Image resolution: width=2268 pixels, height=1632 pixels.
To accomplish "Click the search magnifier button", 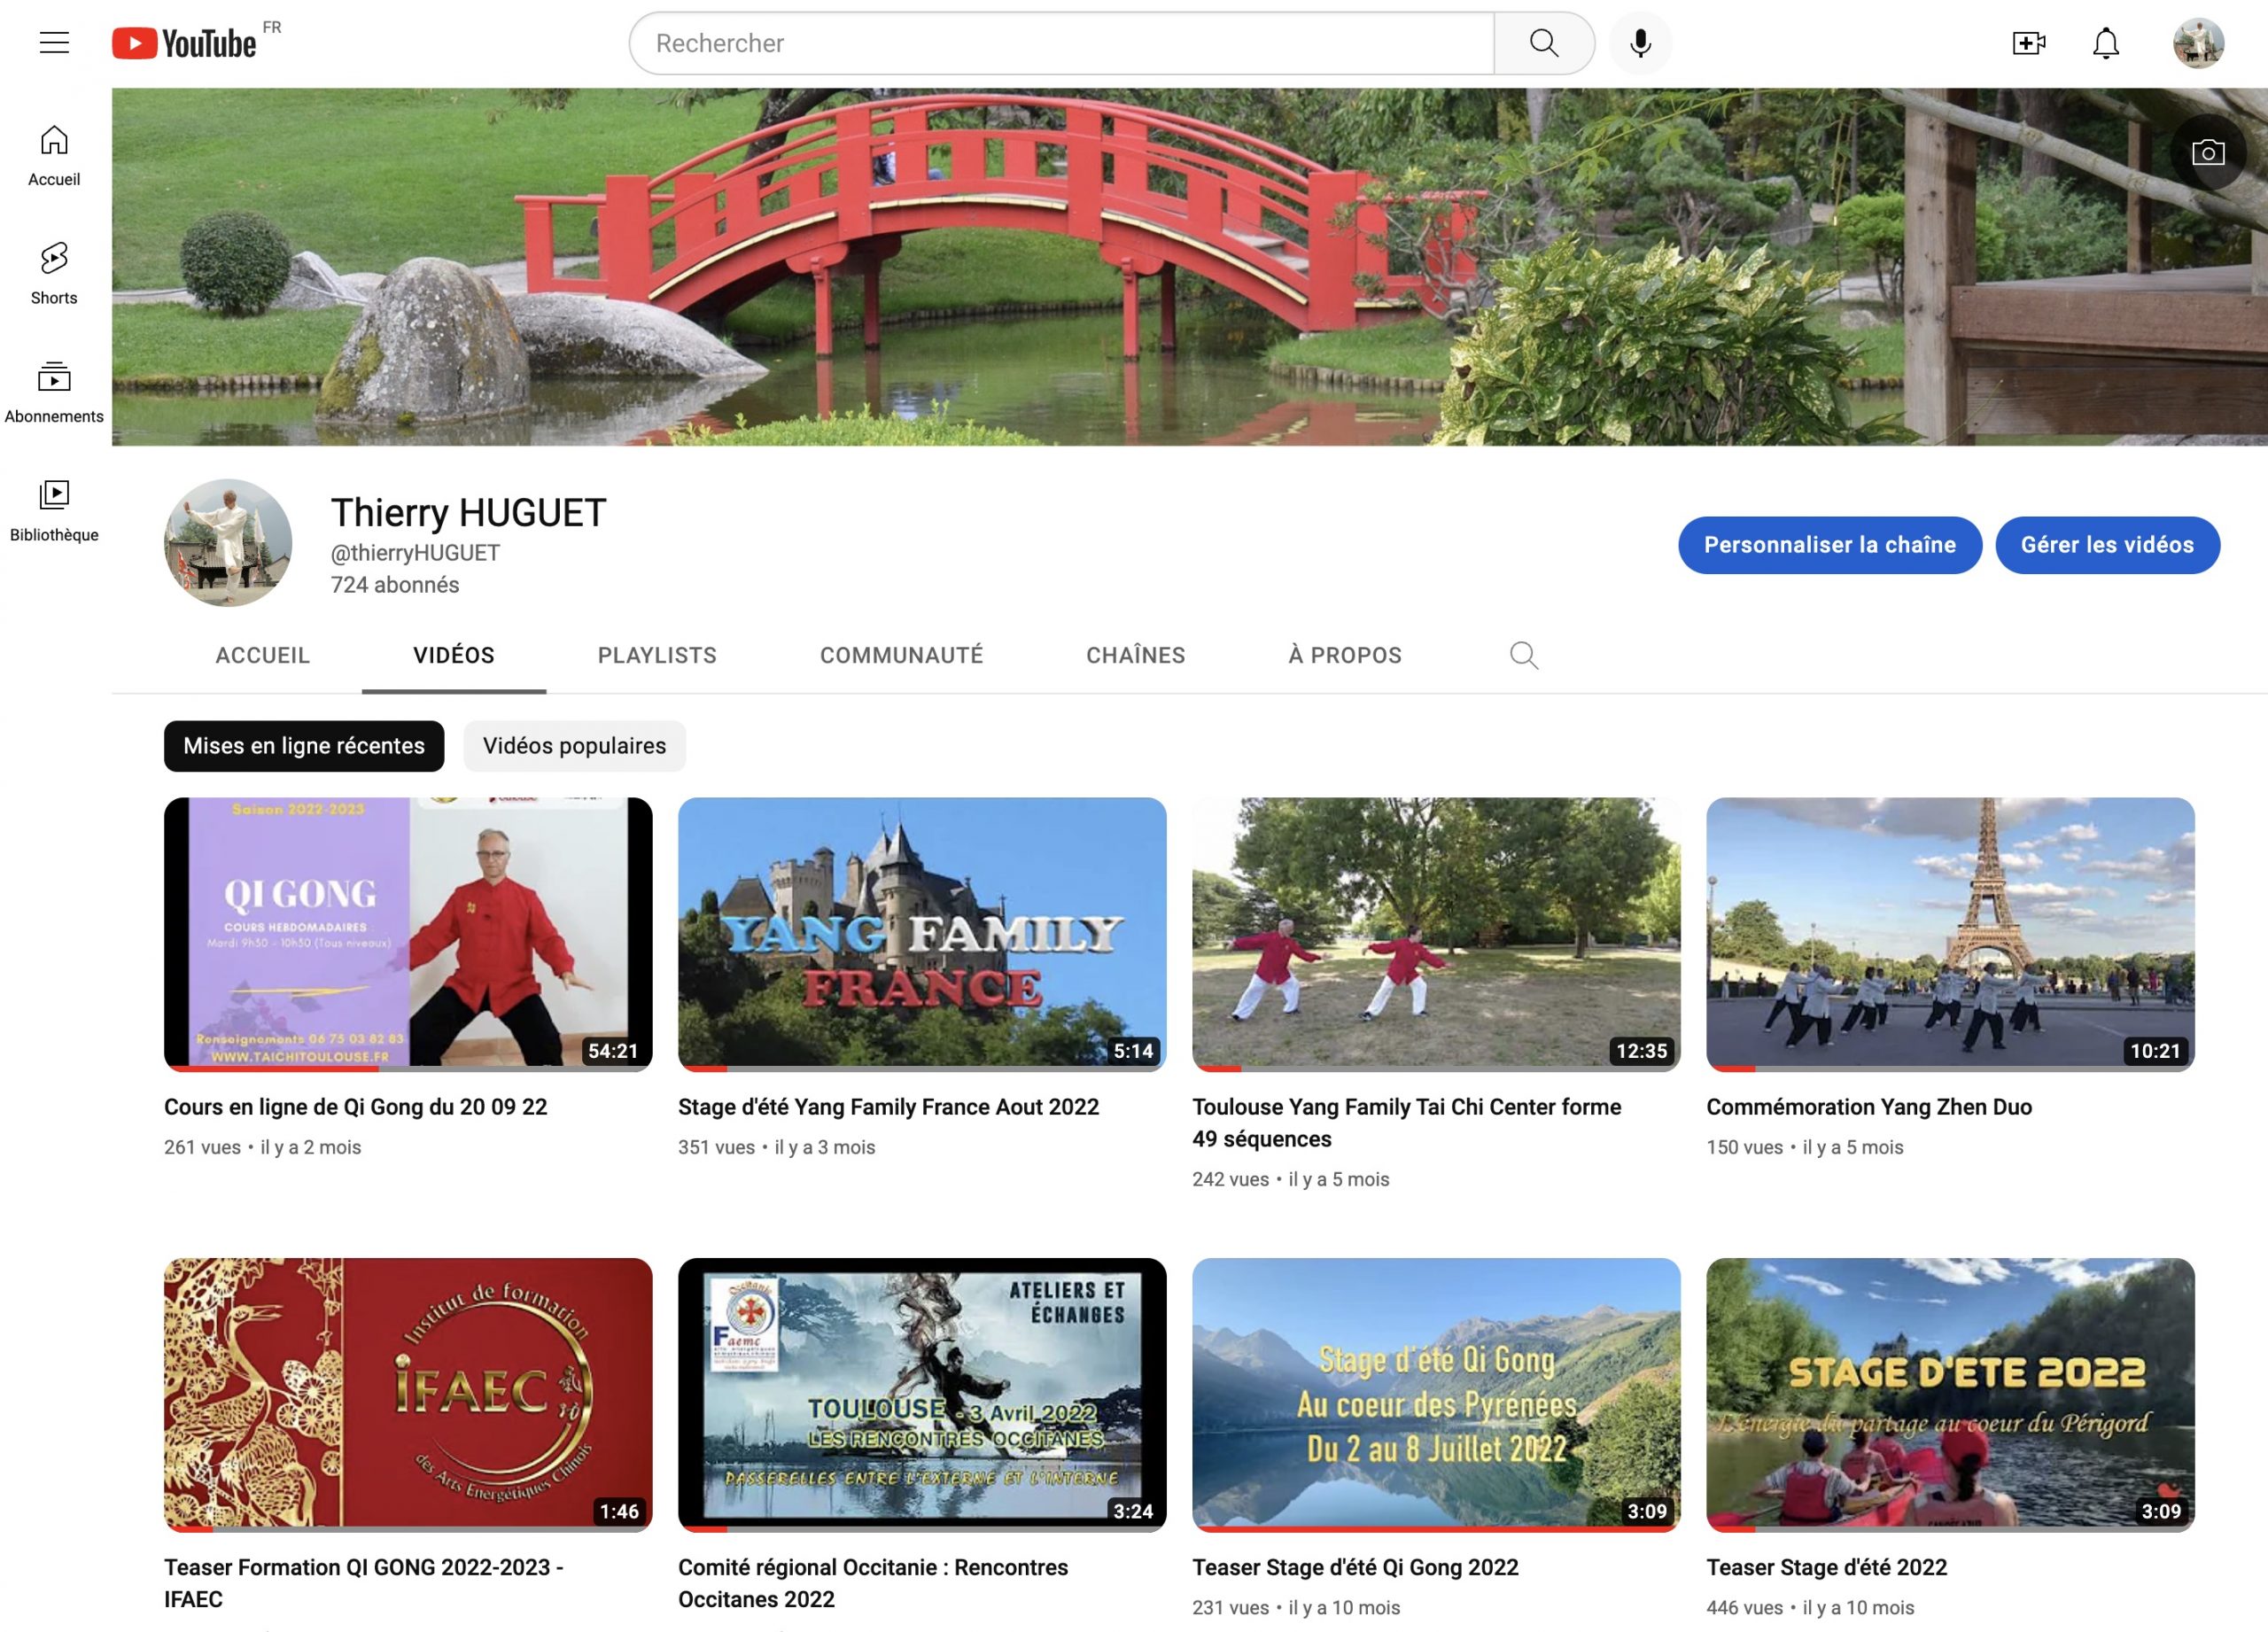I will click(1543, 43).
